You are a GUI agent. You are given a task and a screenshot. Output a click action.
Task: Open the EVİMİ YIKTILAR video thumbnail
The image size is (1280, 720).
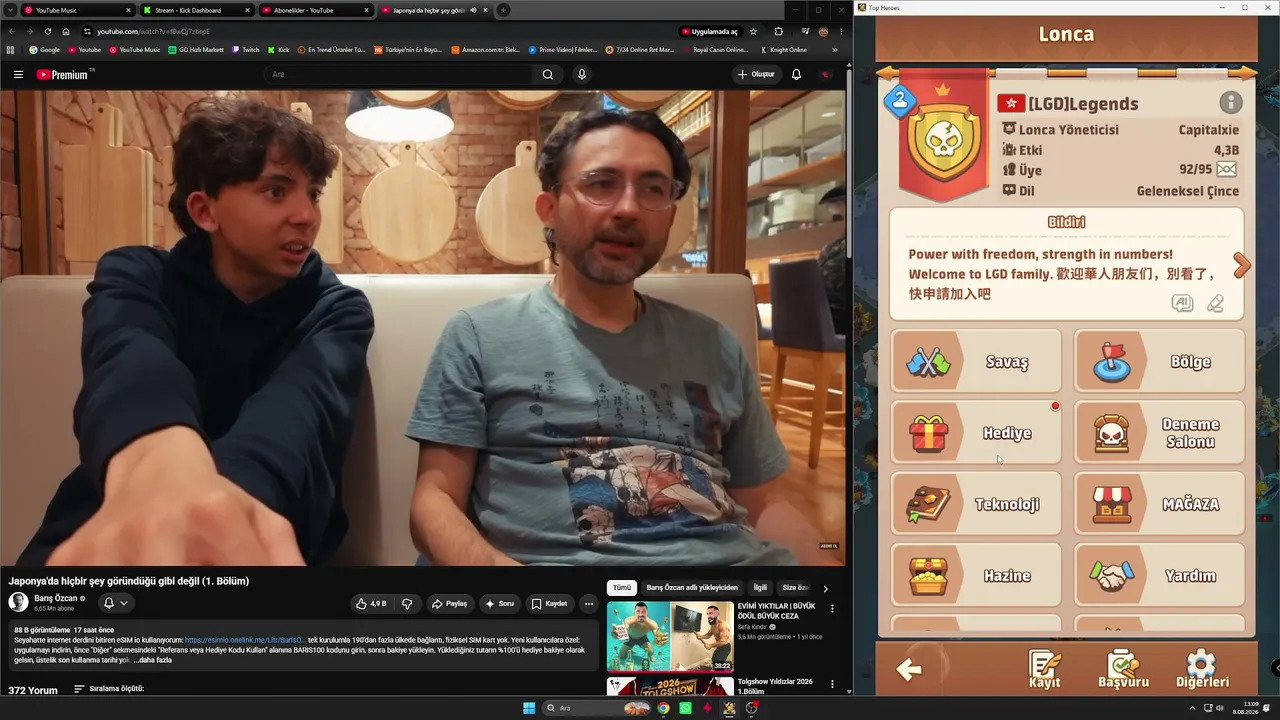(670, 636)
